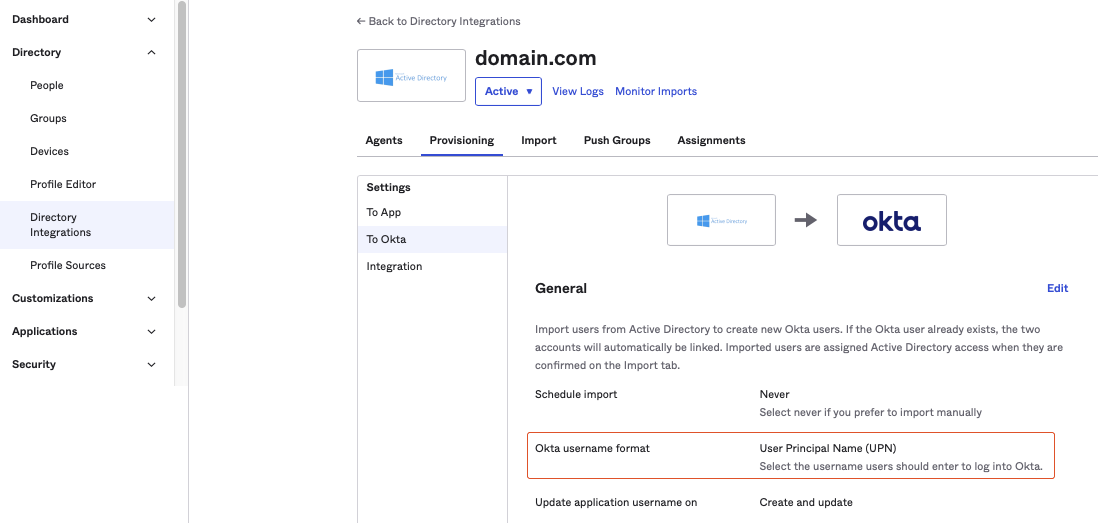Go back to Directory Integrations

click(438, 21)
